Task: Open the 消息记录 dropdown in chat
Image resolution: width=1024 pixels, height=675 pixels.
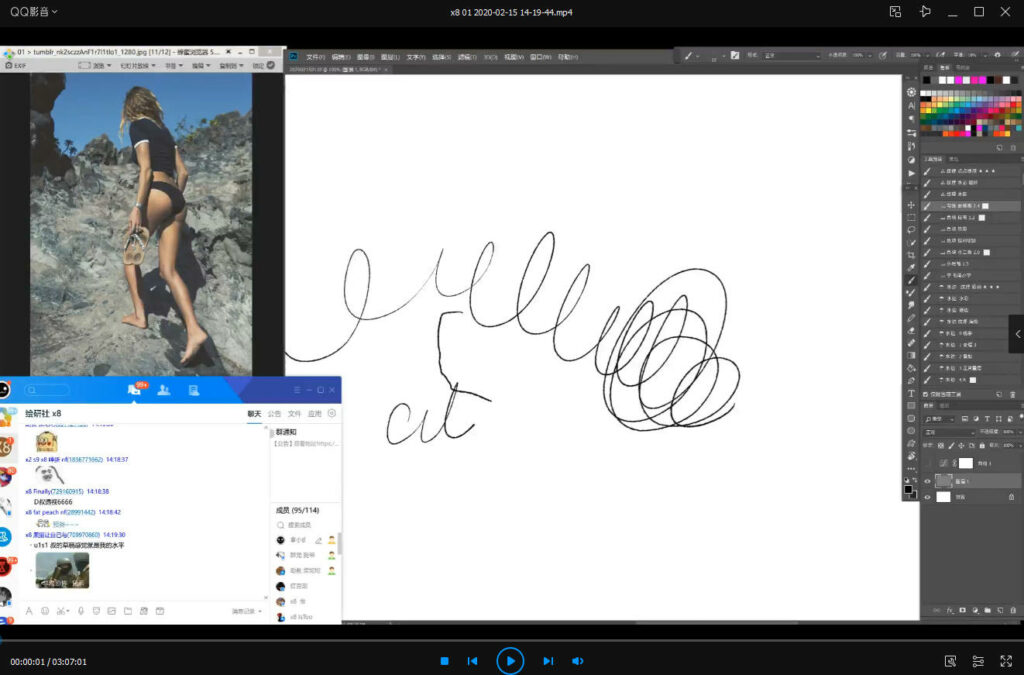Action: [x=247, y=611]
